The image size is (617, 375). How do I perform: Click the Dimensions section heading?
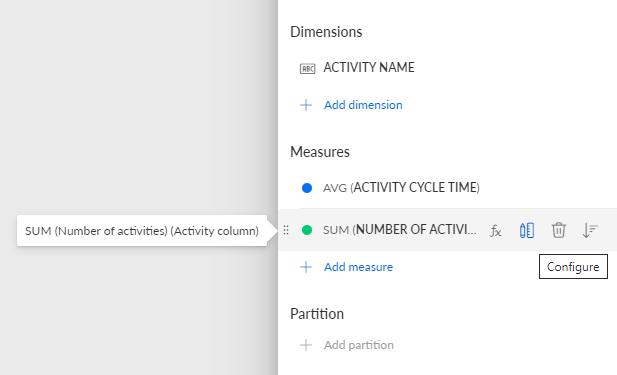pos(326,32)
